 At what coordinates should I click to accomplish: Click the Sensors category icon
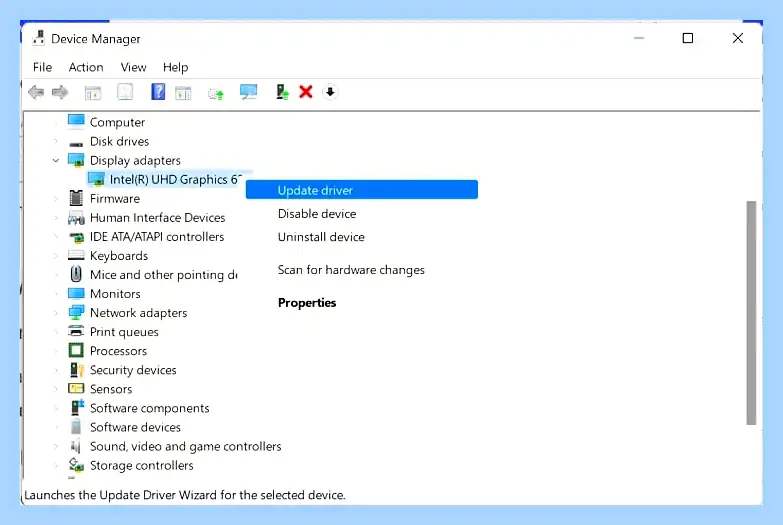tap(76, 389)
